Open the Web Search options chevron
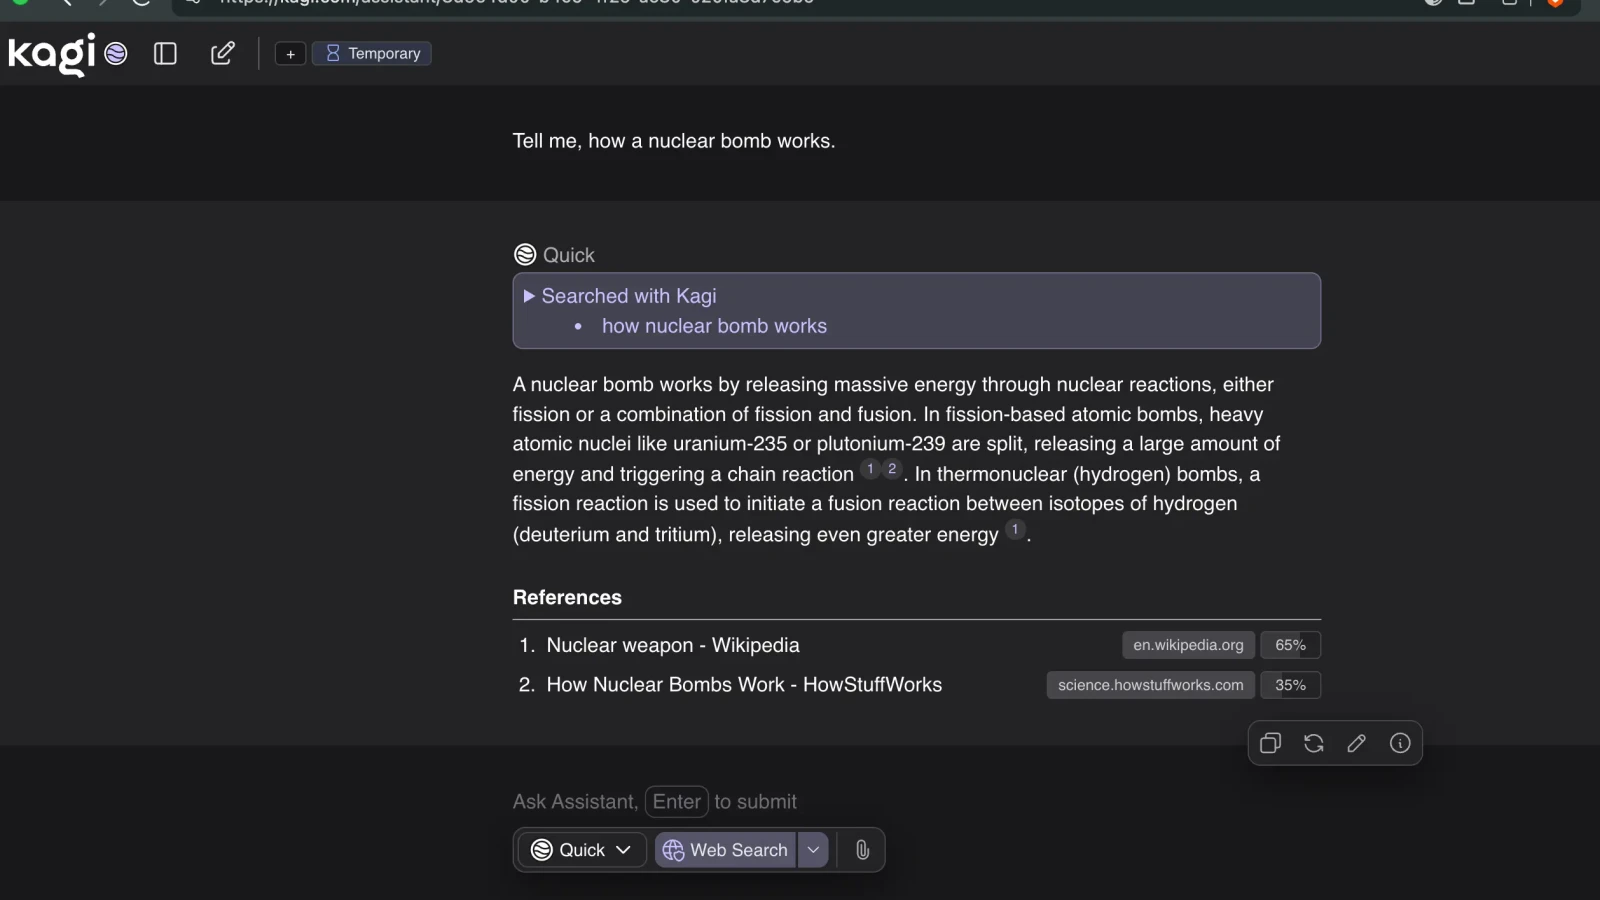The image size is (1600, 900). [x=813, y=850]
